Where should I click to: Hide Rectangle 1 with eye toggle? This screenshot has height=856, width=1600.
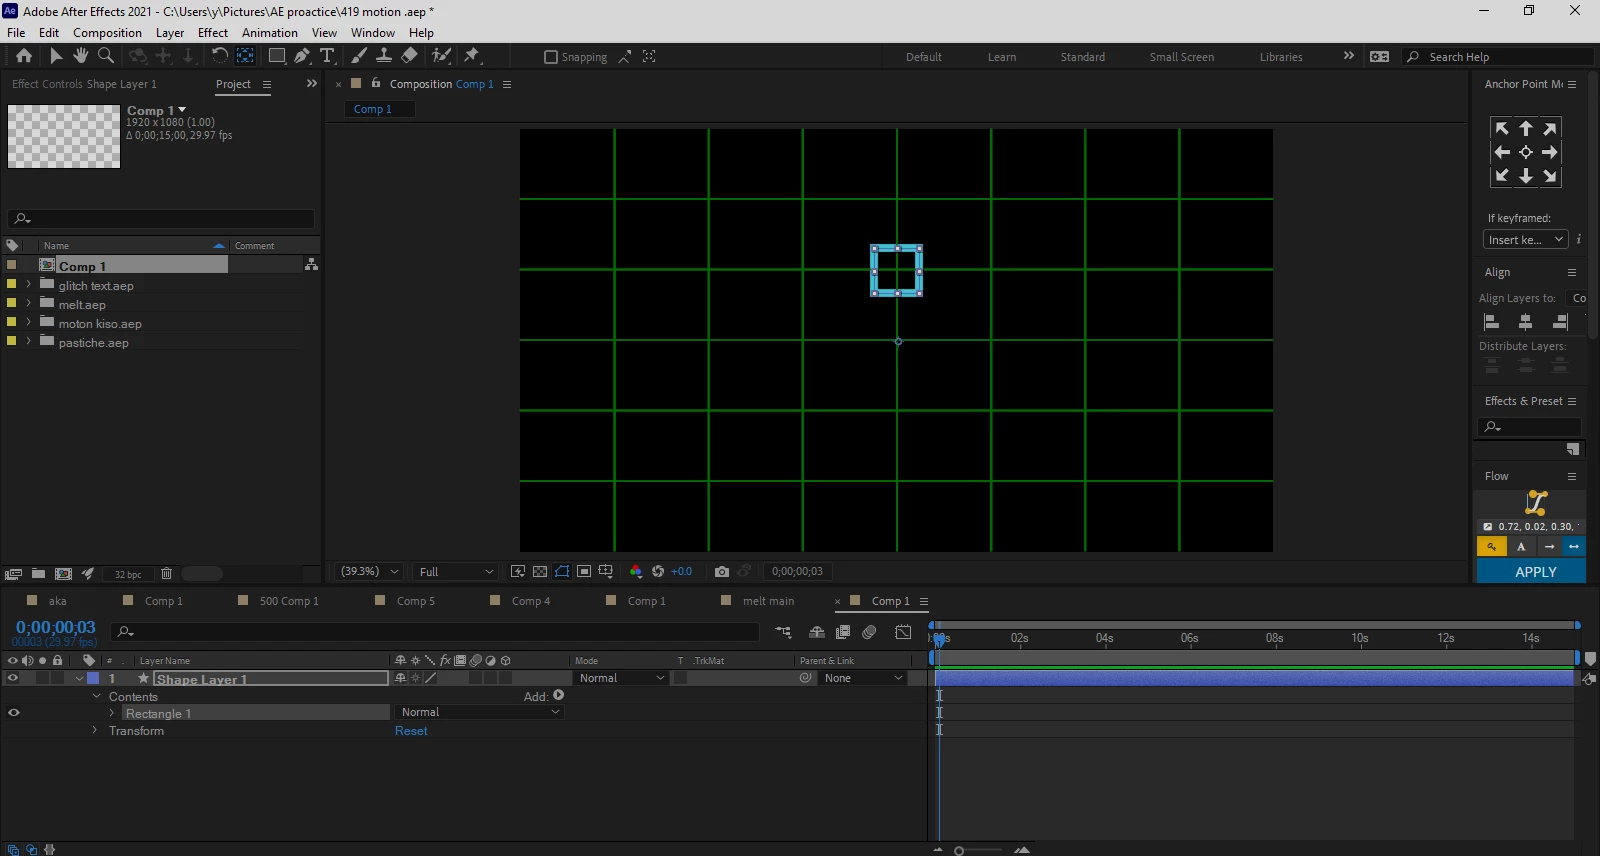pyautogui.click(x=14, y=713)
